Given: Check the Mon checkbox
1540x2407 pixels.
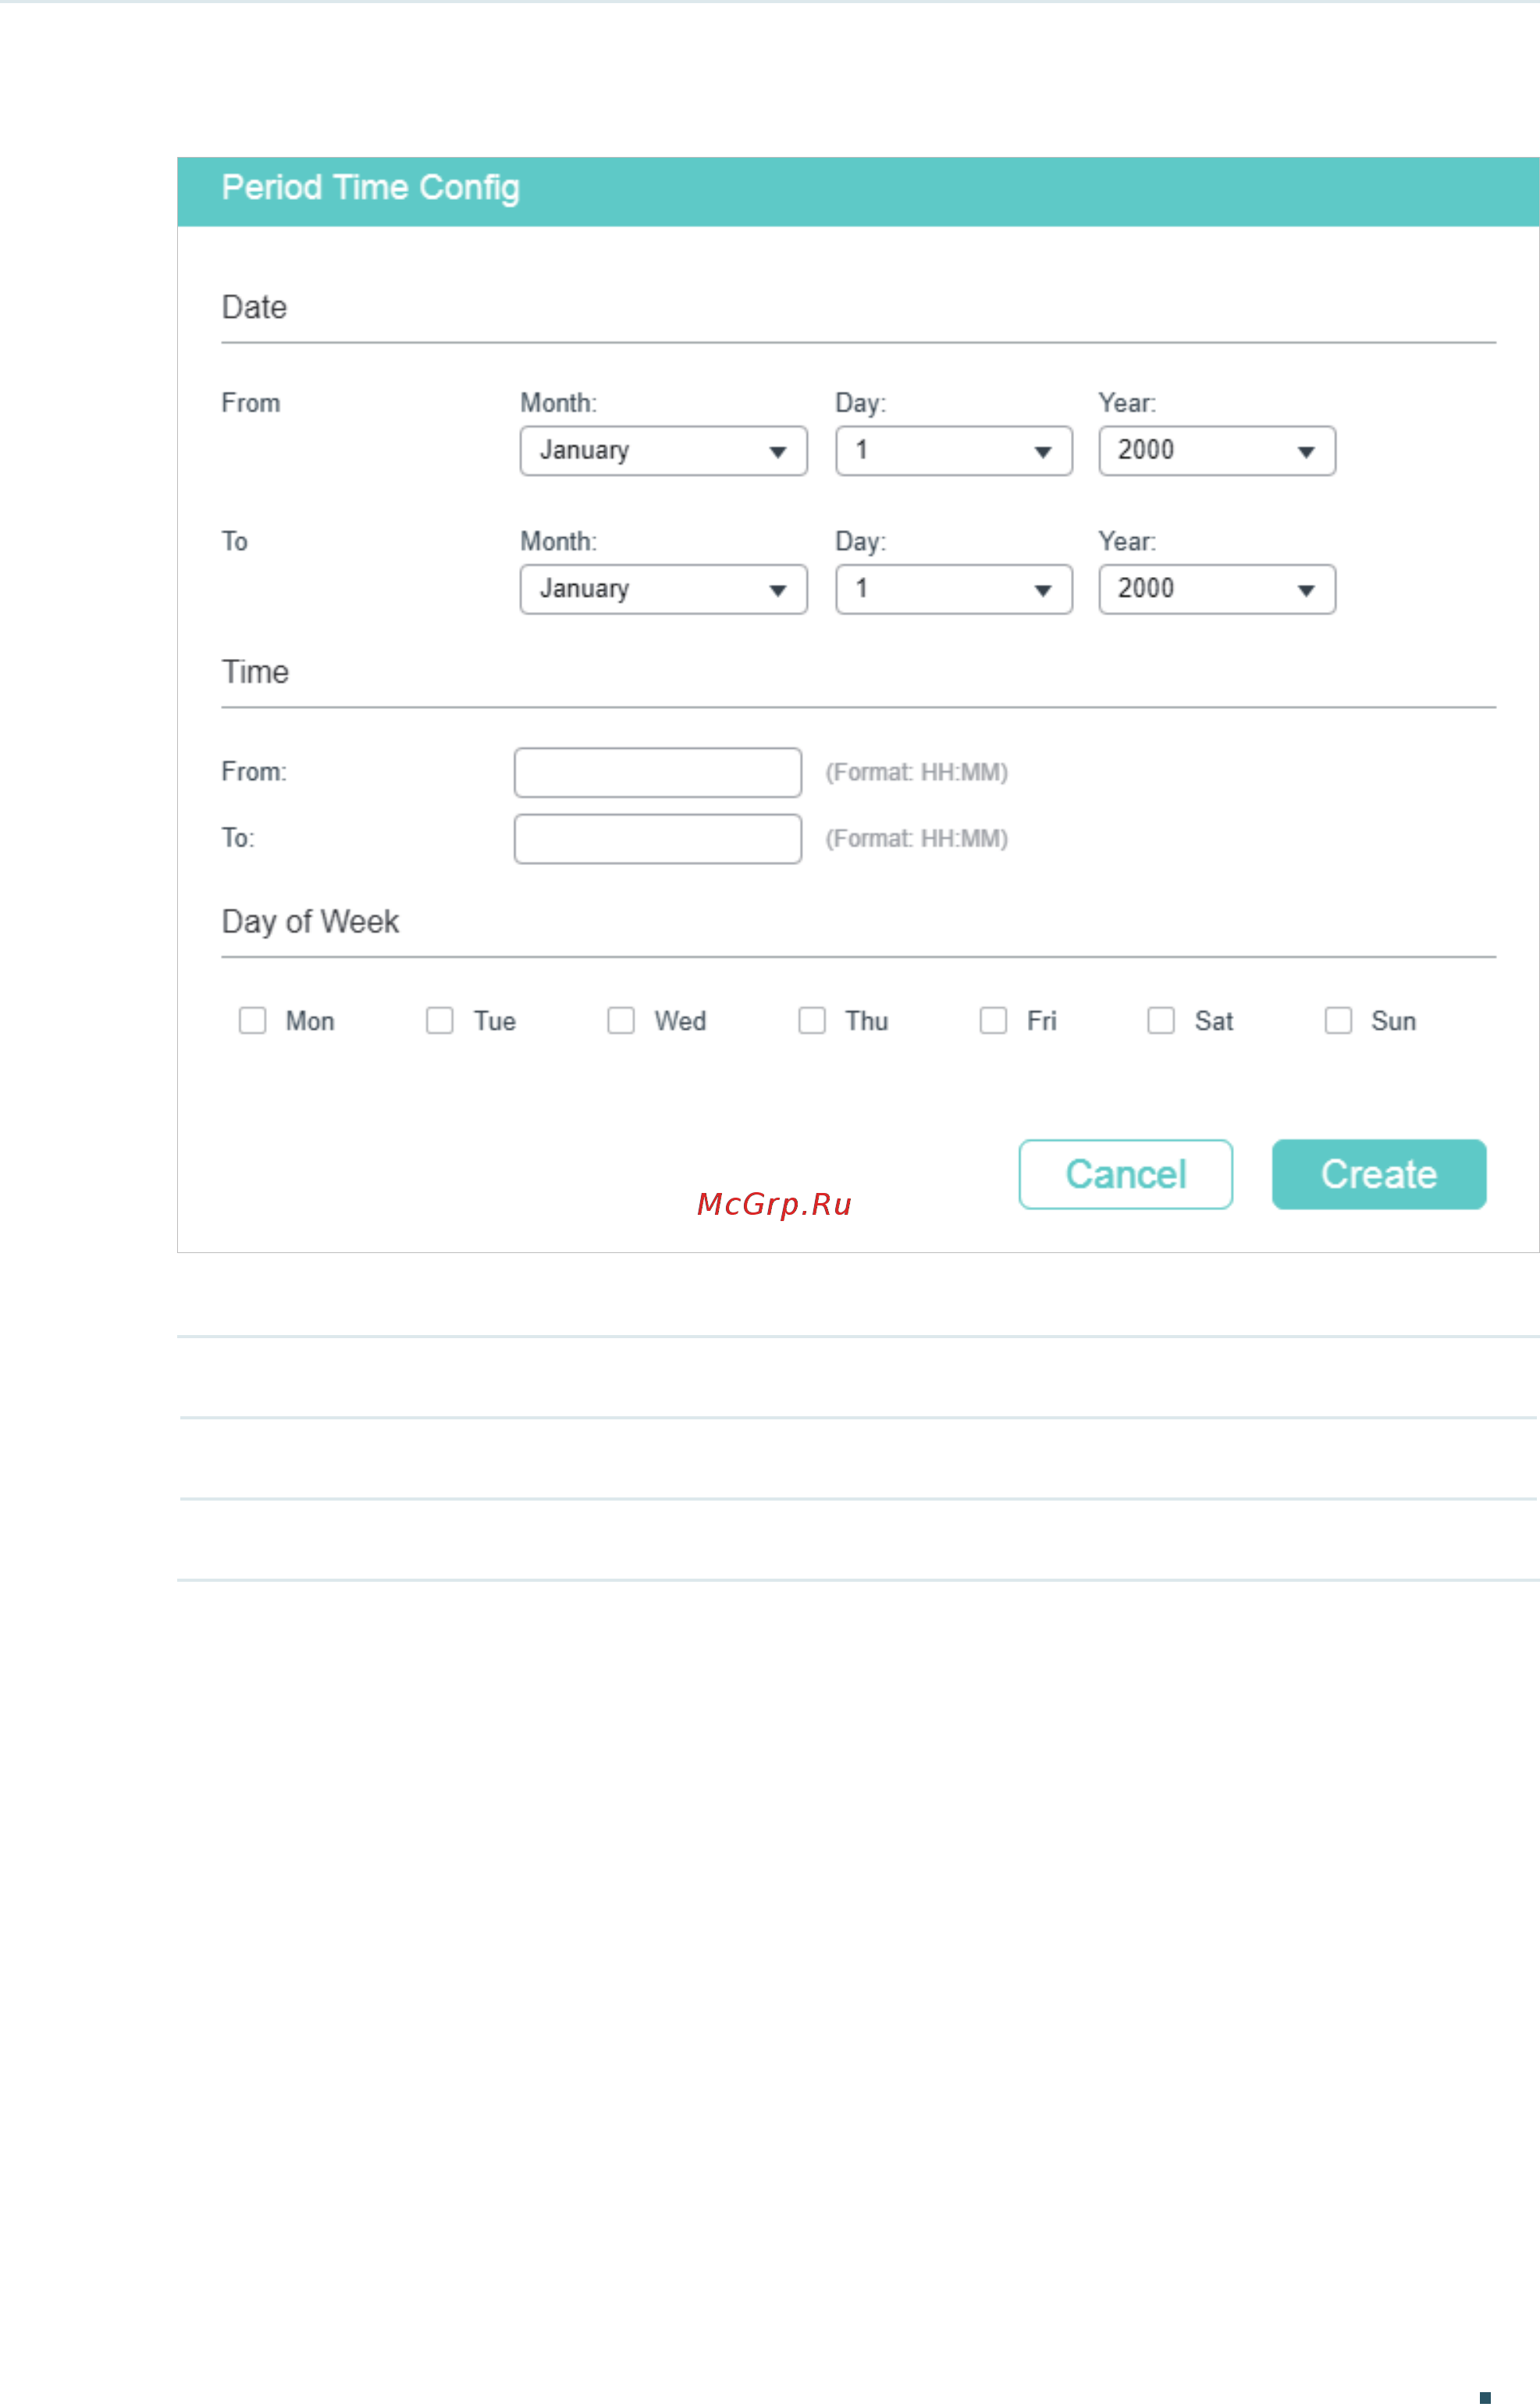Looking at the screenshot, I should (252, 1020).
